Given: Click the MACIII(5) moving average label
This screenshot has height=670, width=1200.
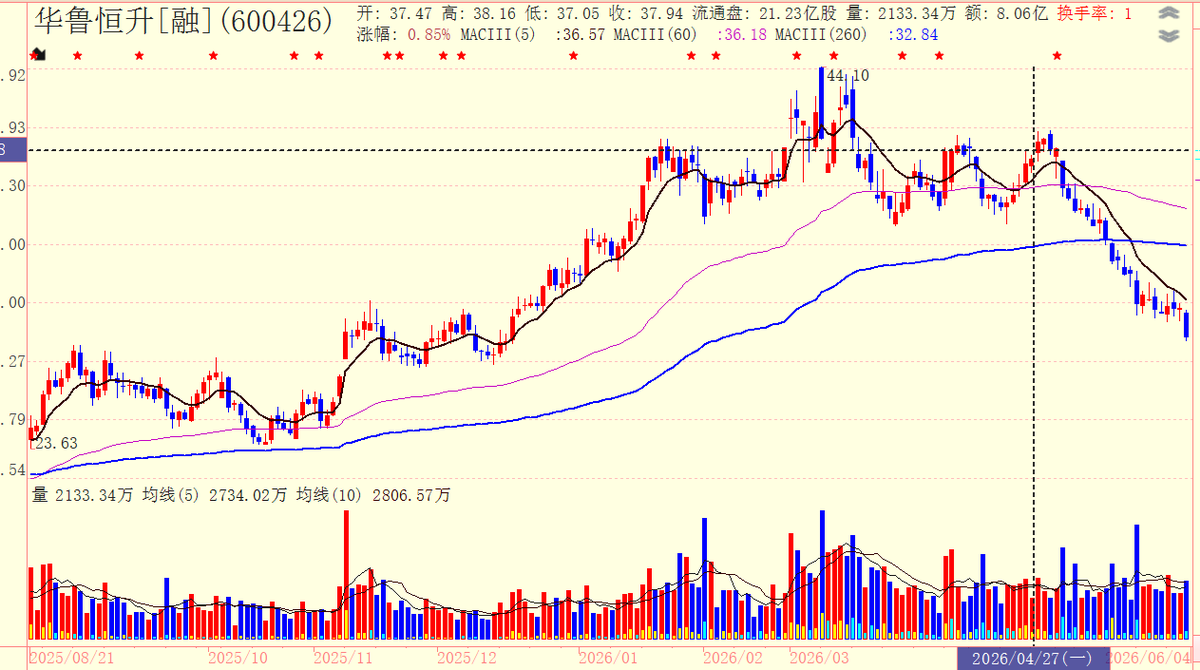Looking at the screenshot, I should pos(499,34).
